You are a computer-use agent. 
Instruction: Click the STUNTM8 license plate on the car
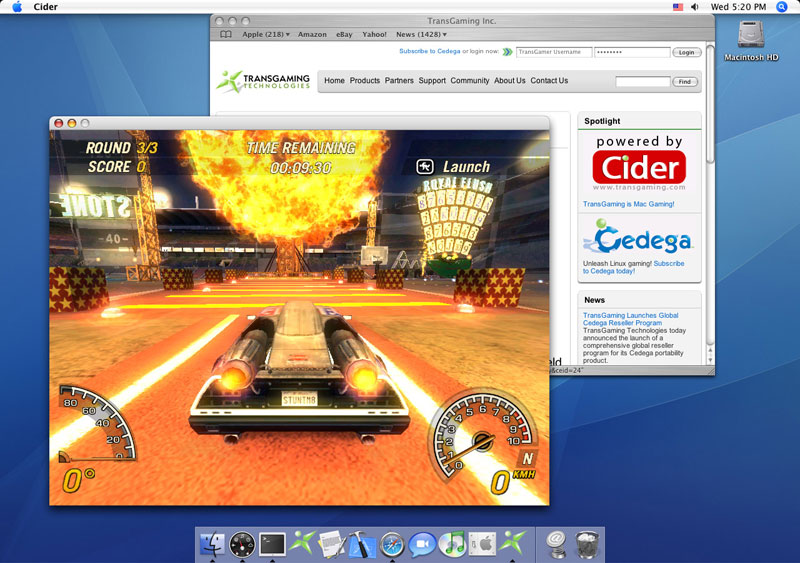coord(299,399)
